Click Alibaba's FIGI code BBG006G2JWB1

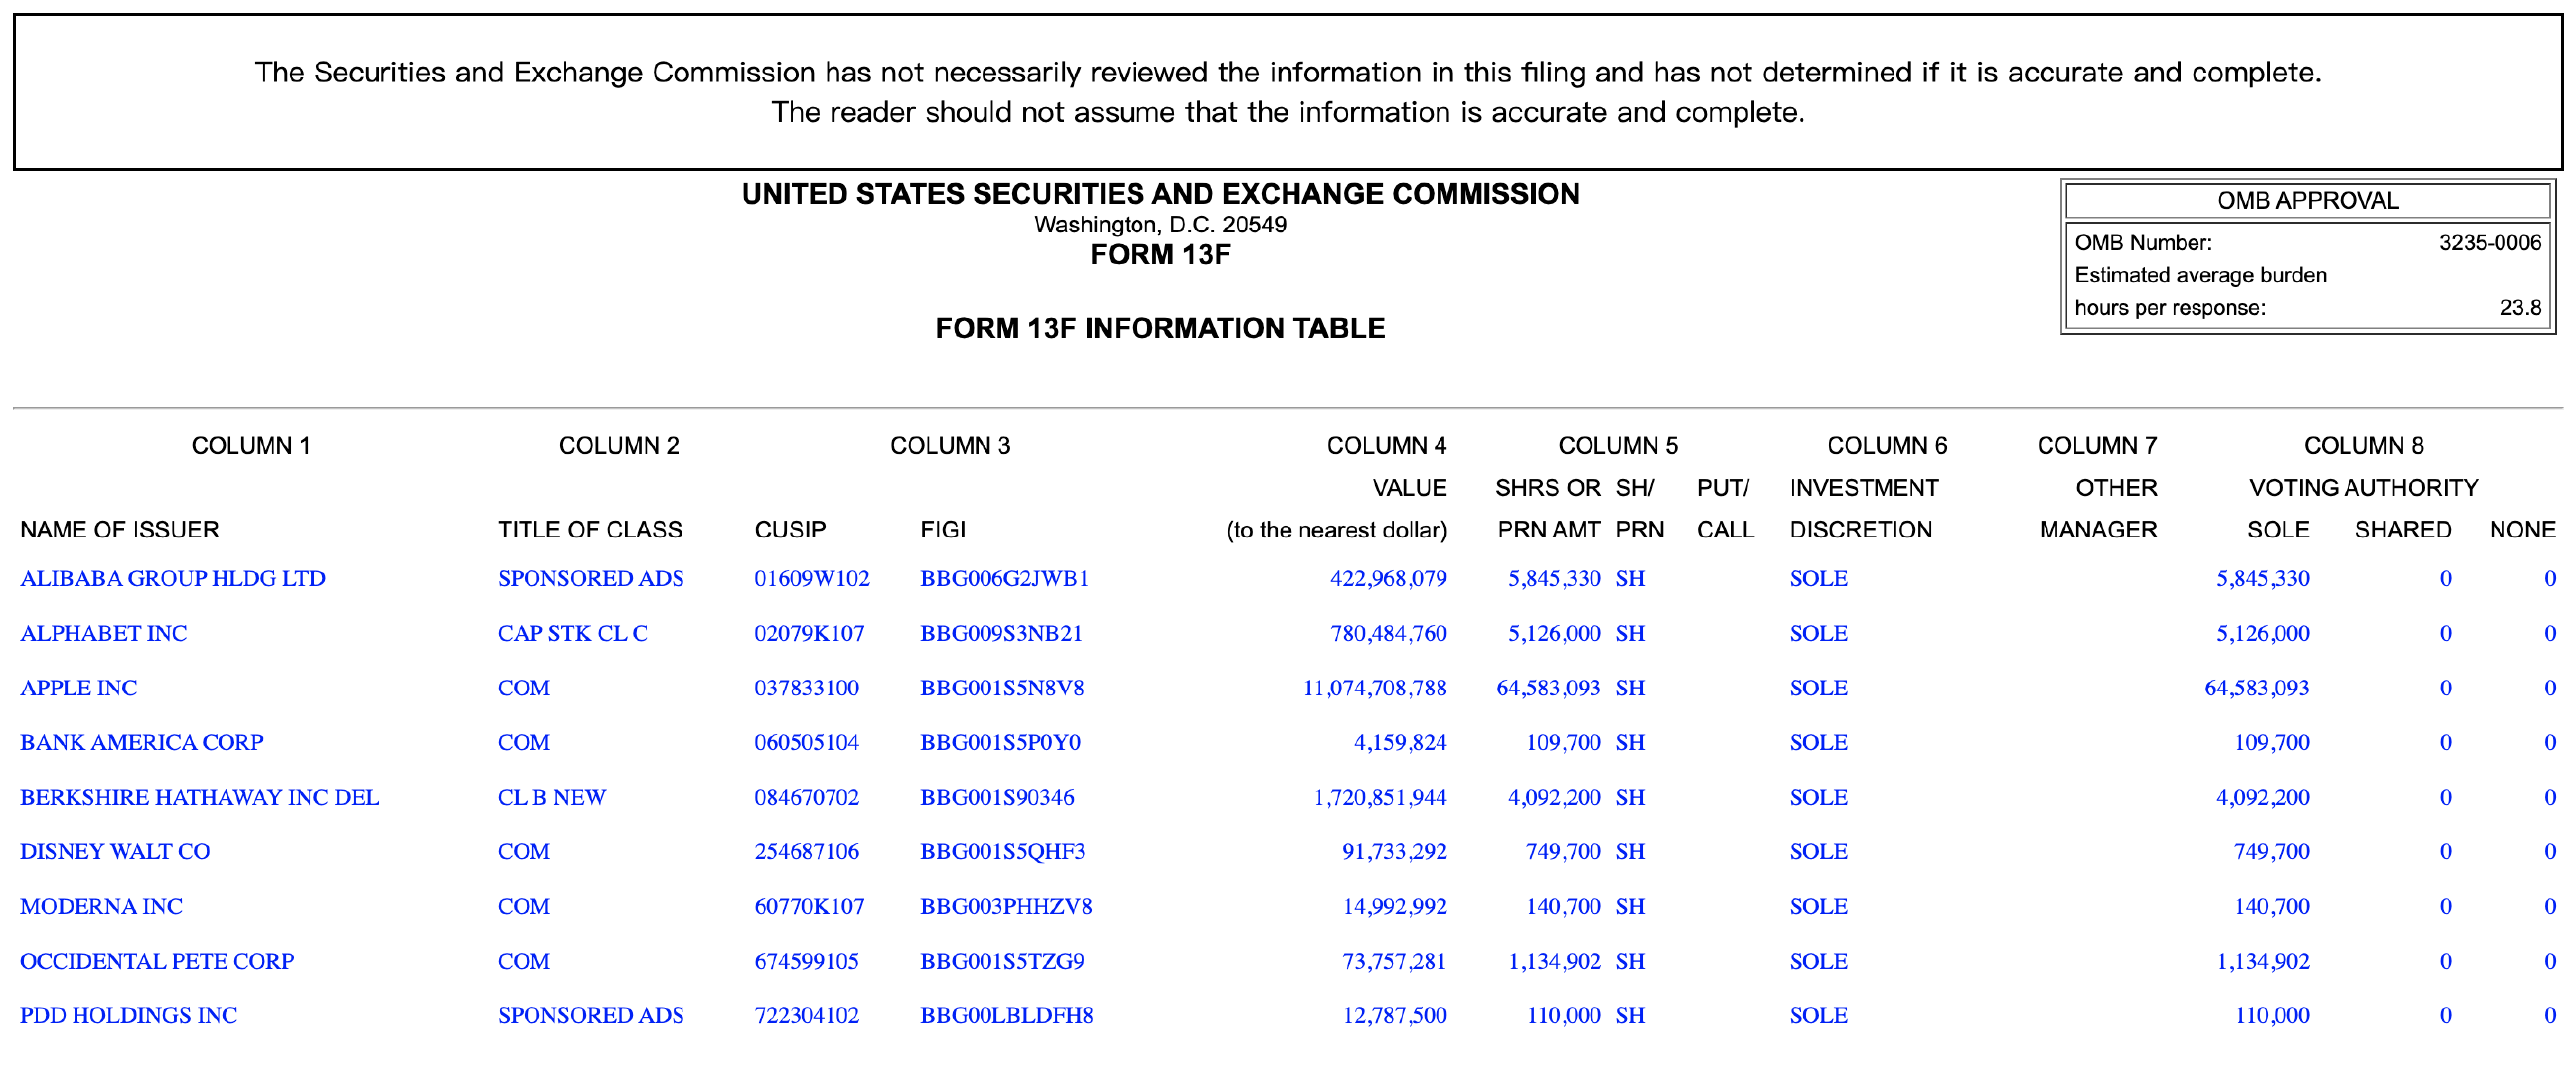(x=1004, y=579)
